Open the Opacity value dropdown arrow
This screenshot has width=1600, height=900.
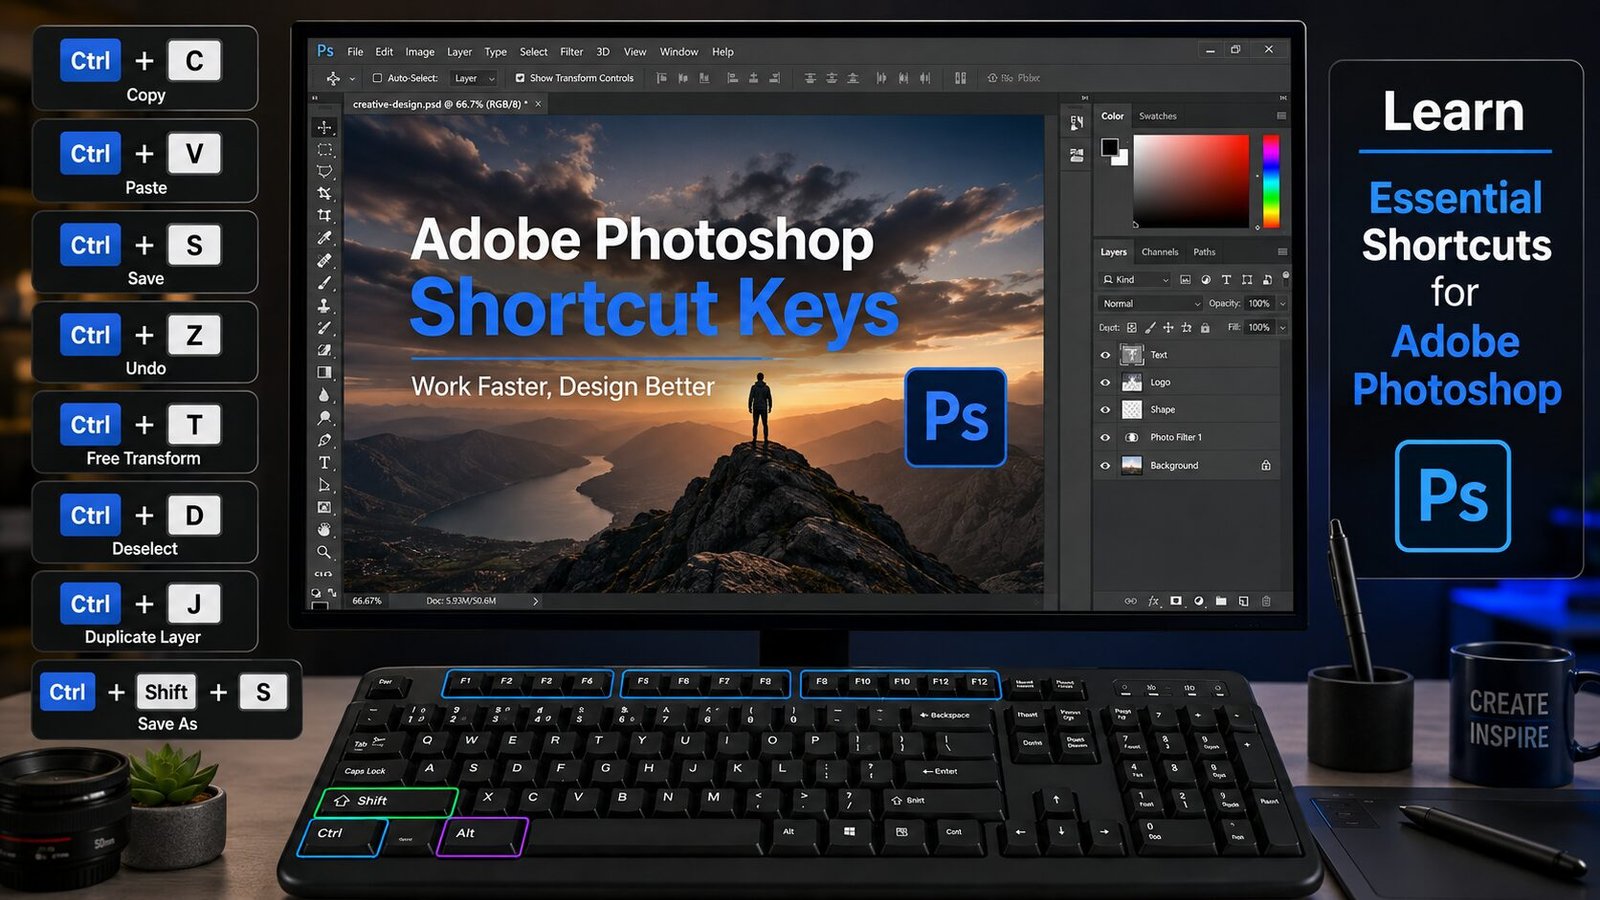tap(1283, 304)
